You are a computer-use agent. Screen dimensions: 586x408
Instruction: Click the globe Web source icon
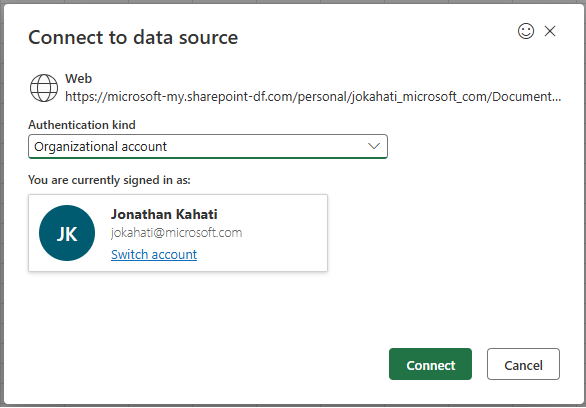[44, 88]
